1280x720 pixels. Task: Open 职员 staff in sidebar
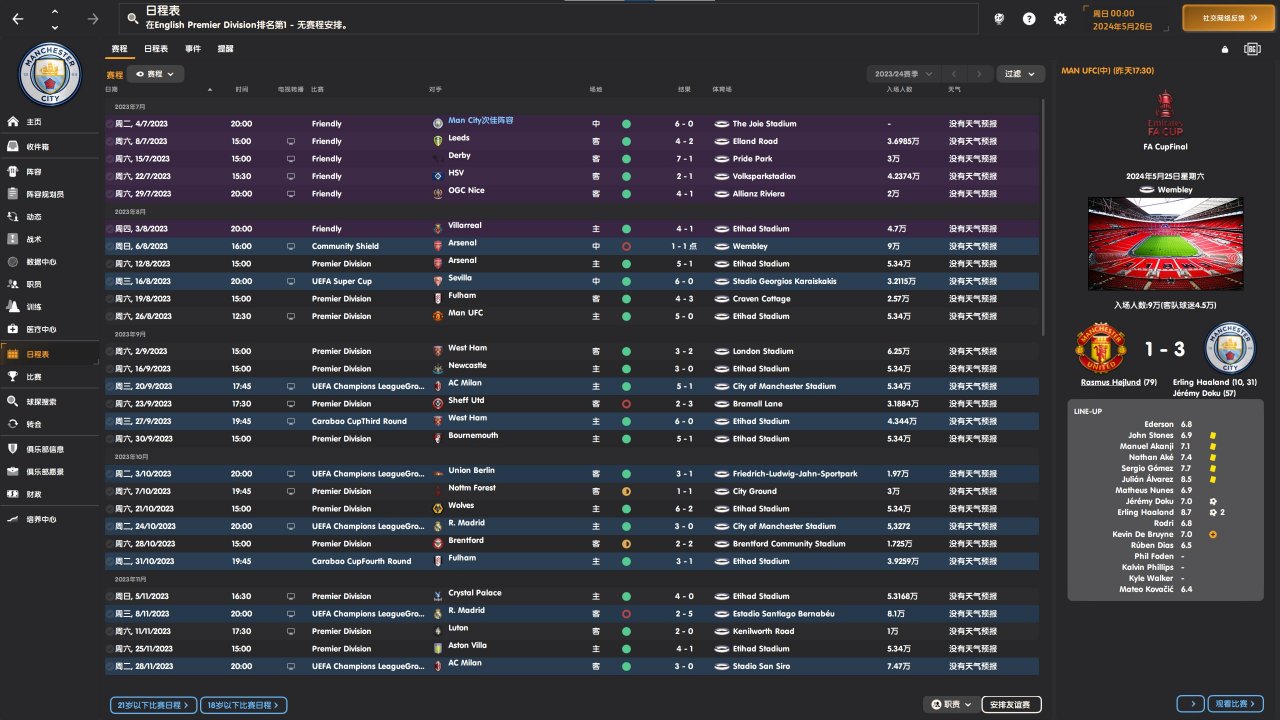[50, 284]
